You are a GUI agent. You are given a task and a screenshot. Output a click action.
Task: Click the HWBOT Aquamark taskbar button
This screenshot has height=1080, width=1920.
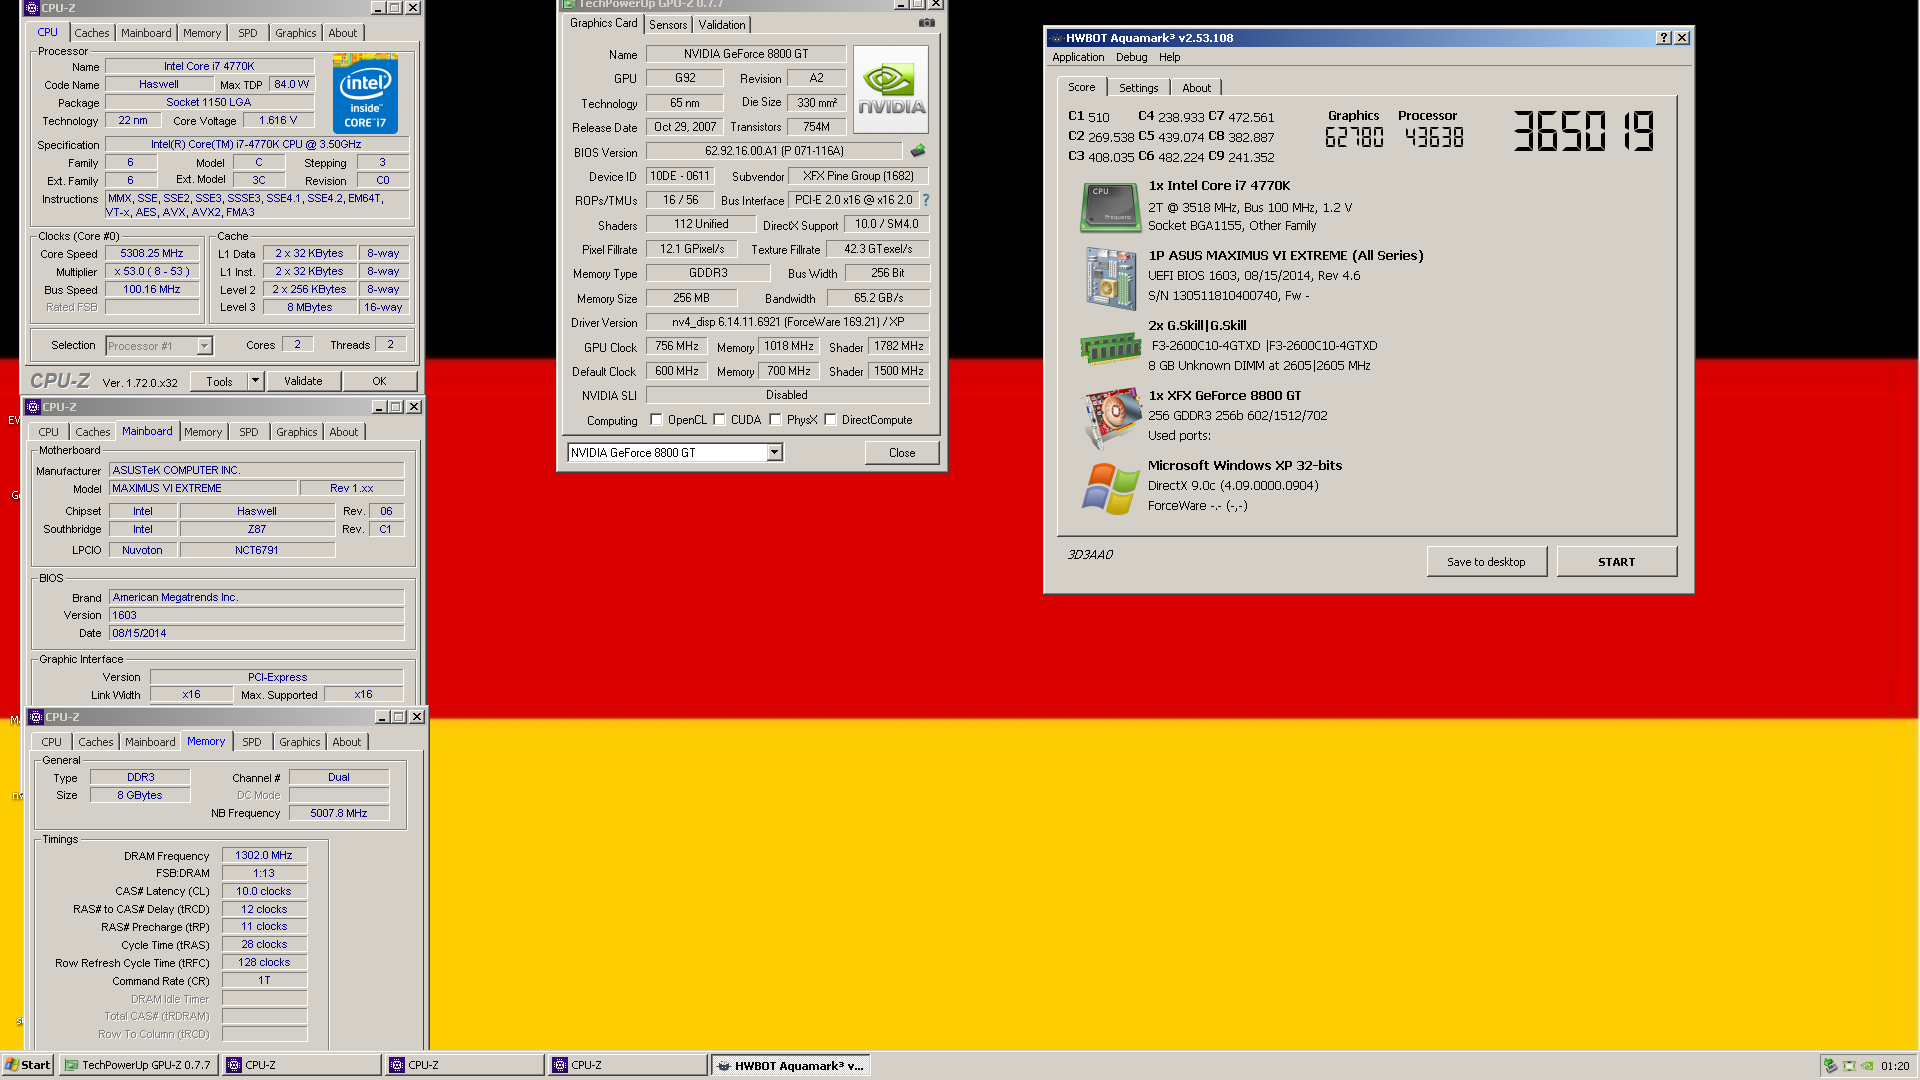(x=791, y=1065)
